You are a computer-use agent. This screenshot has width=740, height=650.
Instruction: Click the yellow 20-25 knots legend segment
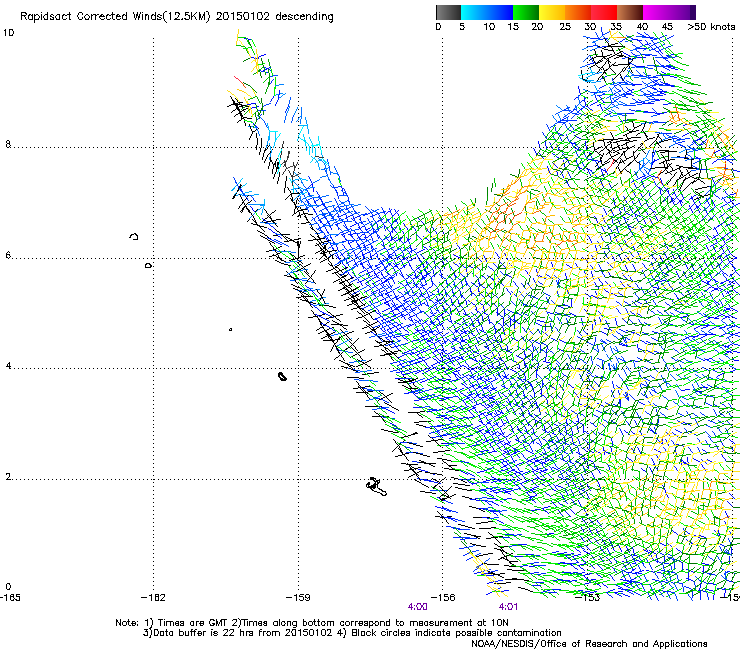(552, 12)
